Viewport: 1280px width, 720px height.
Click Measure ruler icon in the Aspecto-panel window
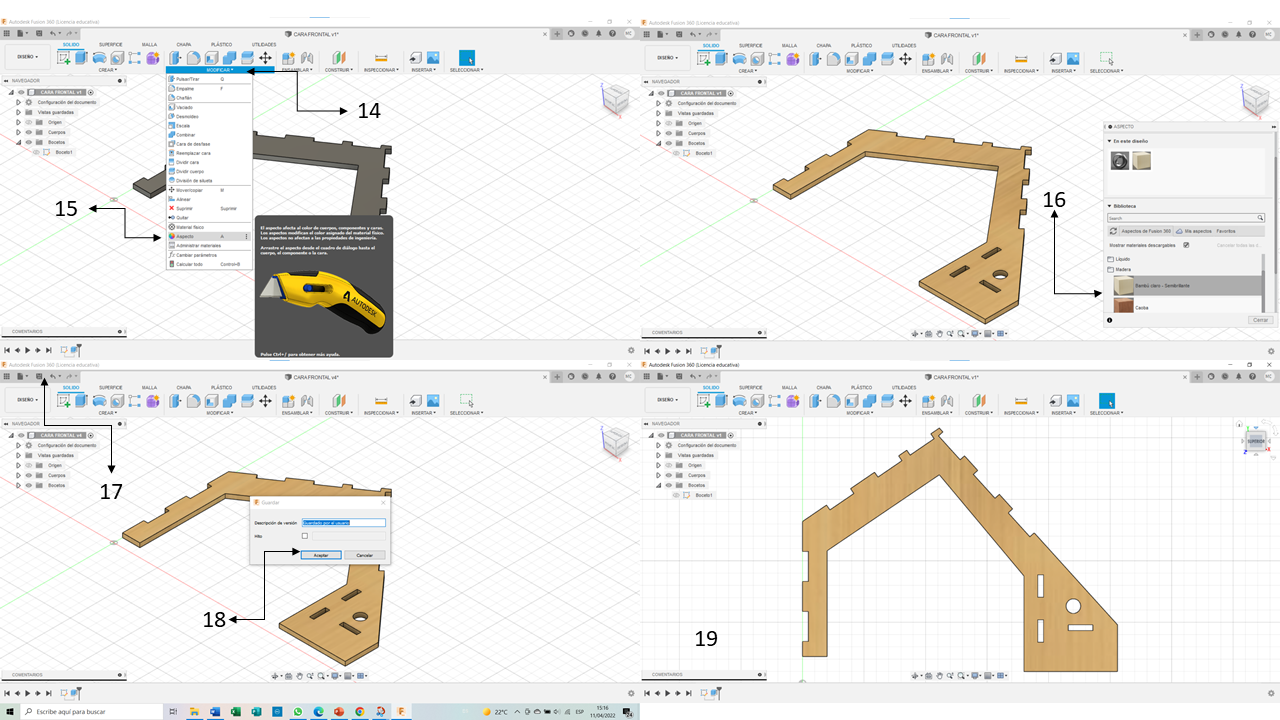tap(1021, 59)
